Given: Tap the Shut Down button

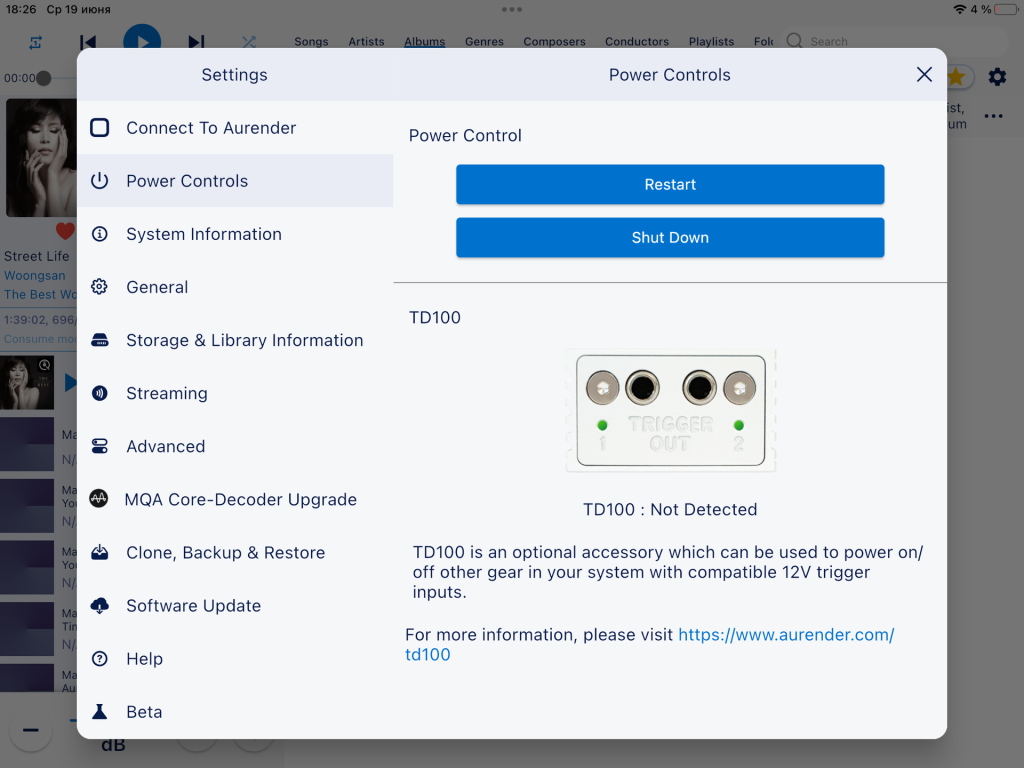Looking at the screenshot, I should (670, 238).
